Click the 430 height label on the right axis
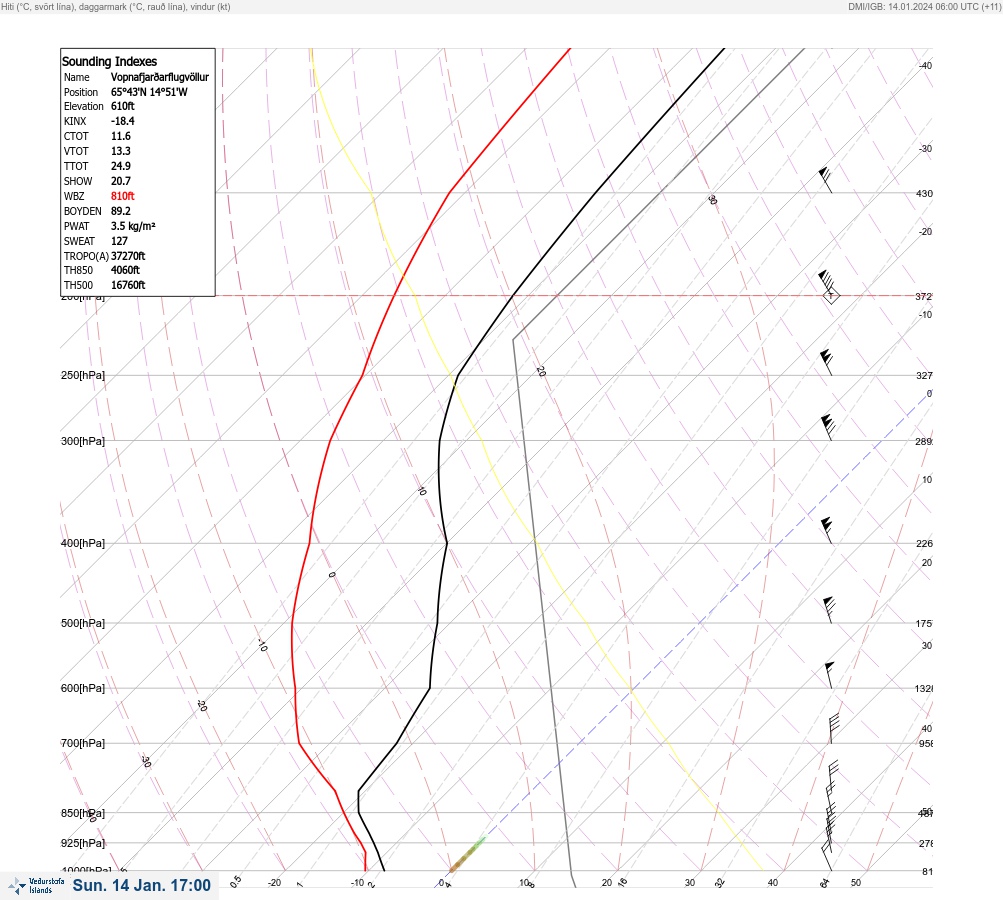Viewport: 1003px width, 900px height. (x=924, y=193)
